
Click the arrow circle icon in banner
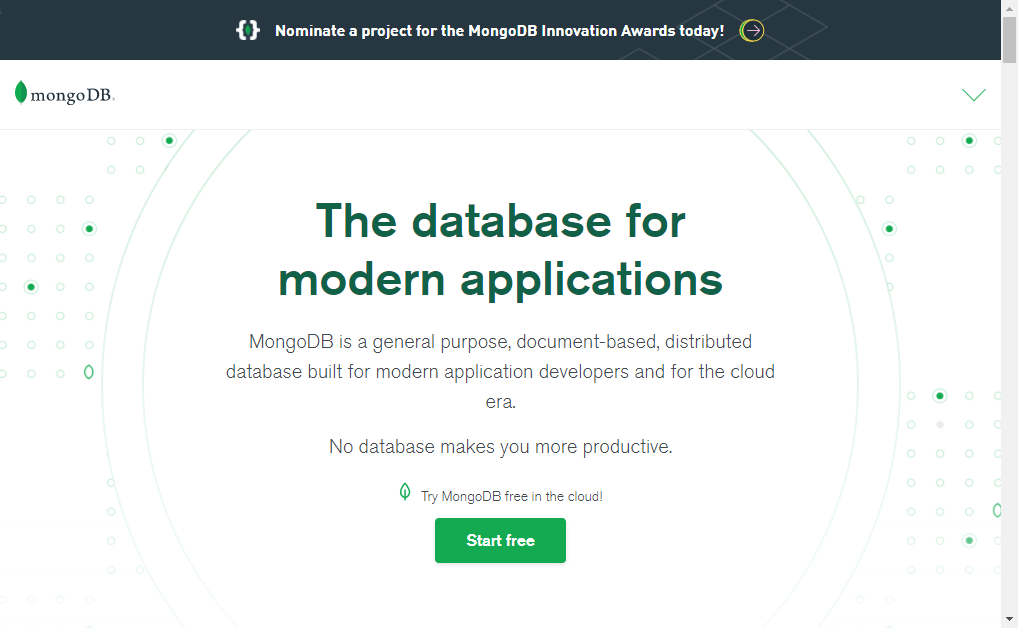(752, 31)
